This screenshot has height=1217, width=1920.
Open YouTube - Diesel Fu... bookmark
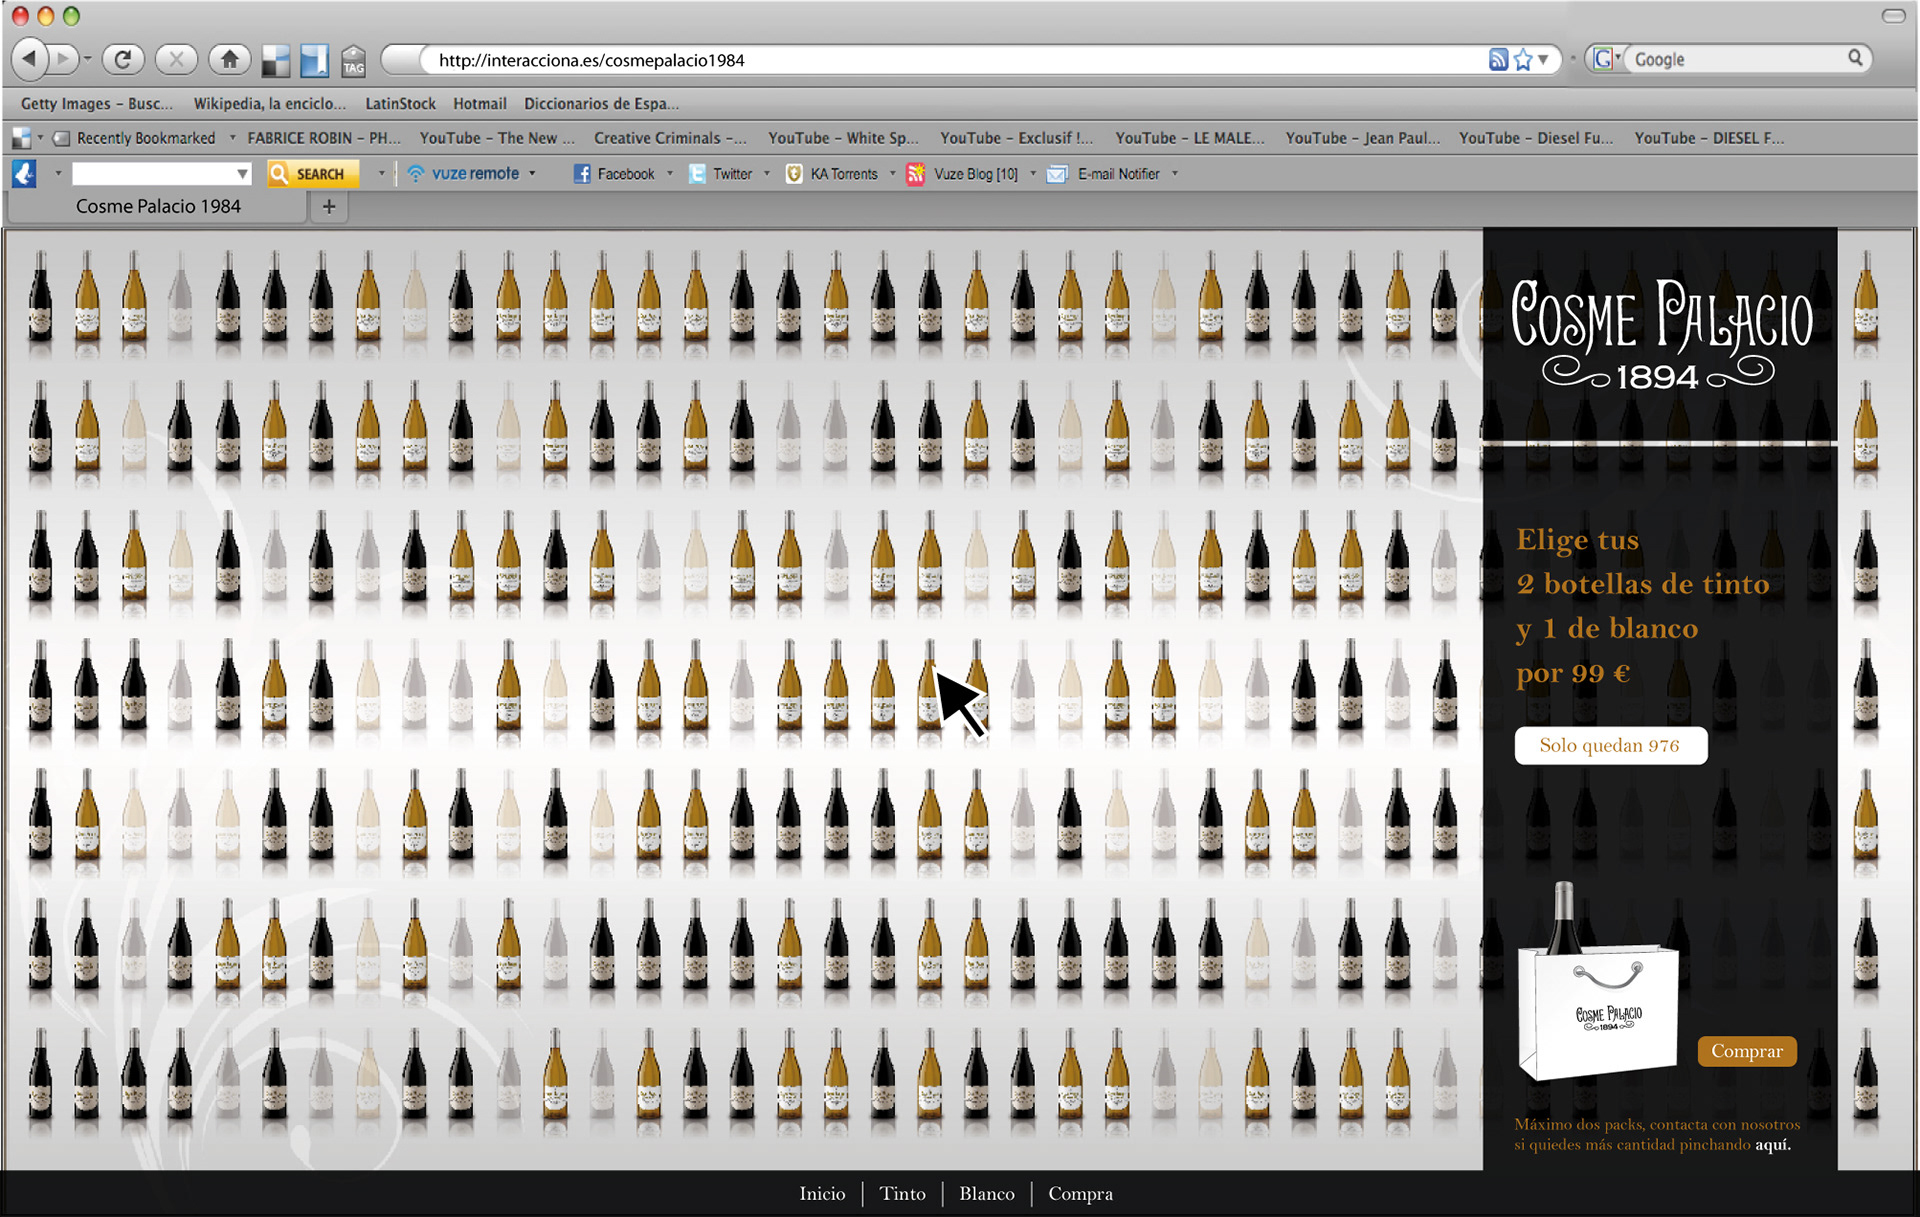(x=1536, y=138)
